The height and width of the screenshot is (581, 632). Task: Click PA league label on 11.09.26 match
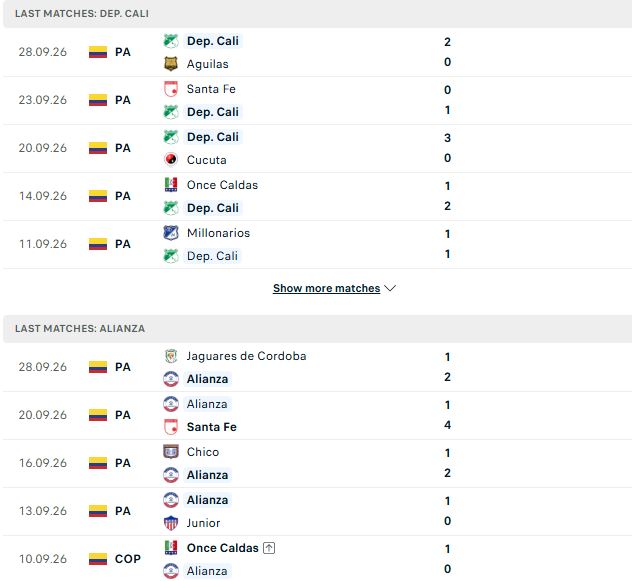point(123,244)
